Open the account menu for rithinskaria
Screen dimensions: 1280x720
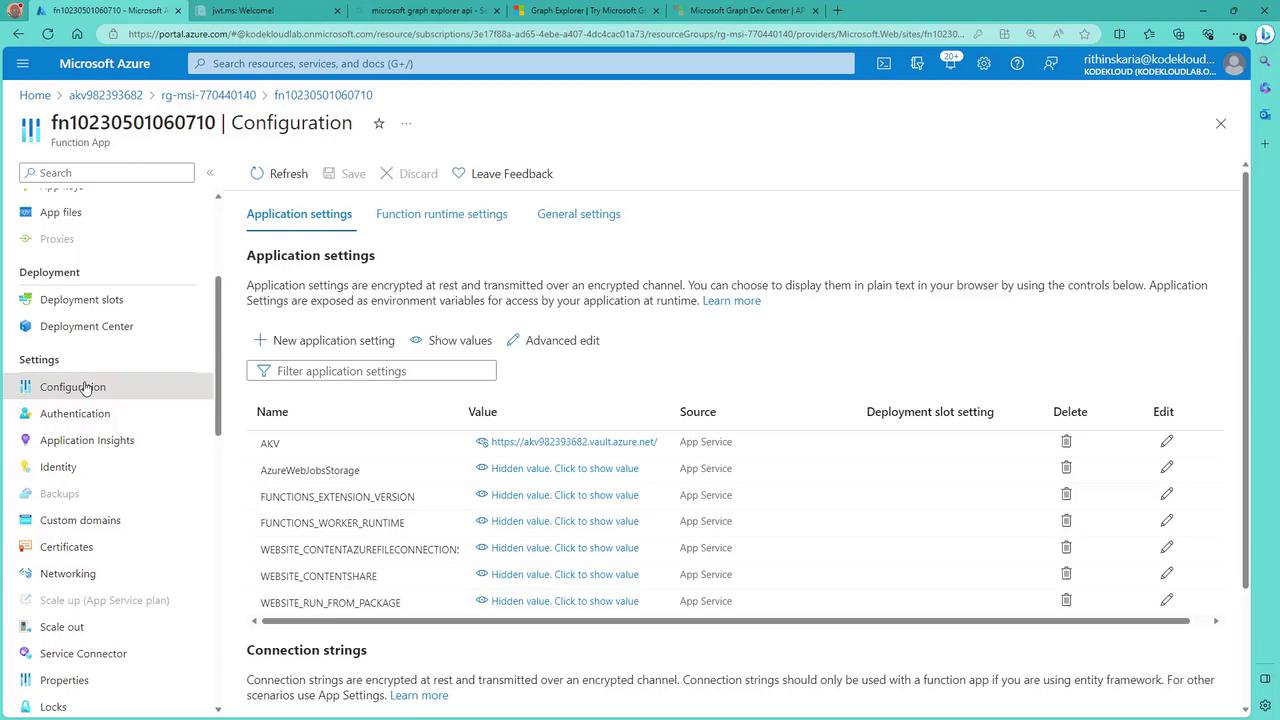(x=1164, y=64)
